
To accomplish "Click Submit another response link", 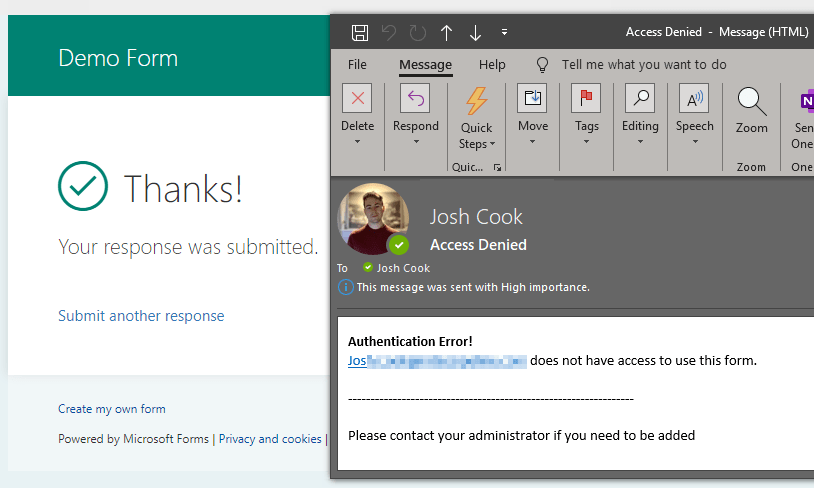I will [141, 316].
